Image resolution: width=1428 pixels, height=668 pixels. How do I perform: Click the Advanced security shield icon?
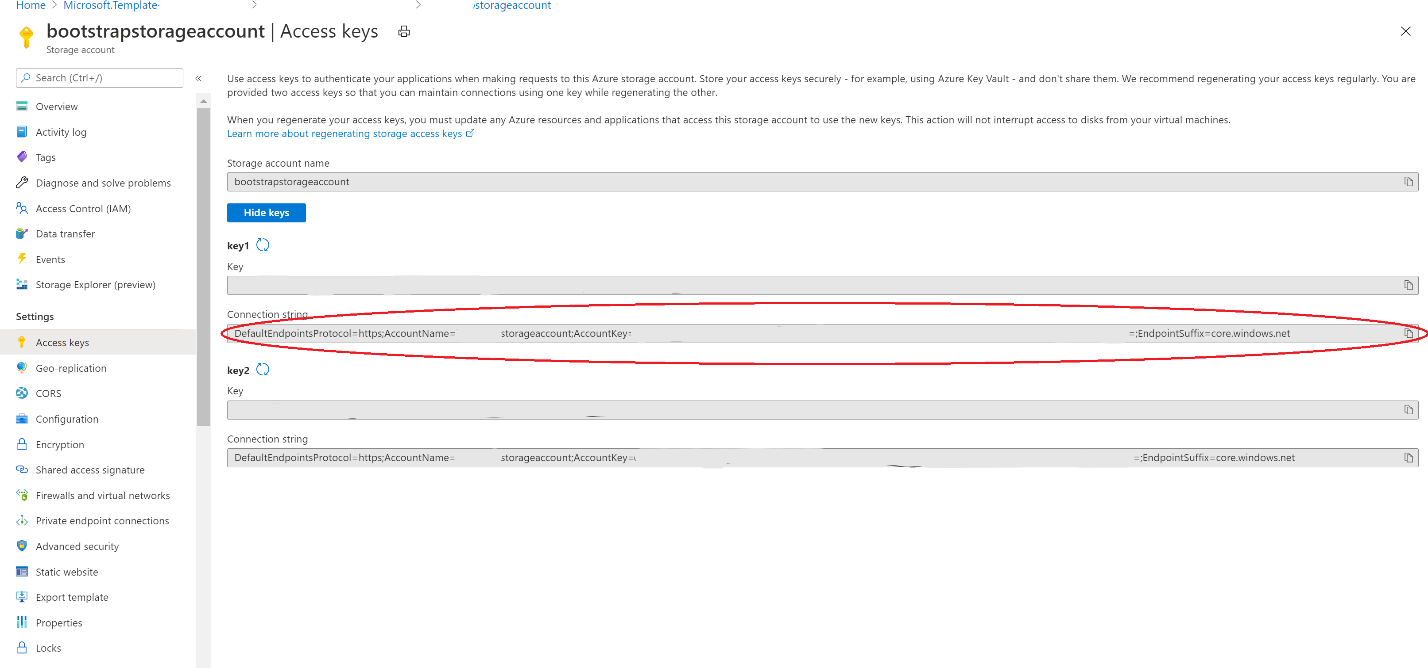coord(22,546)
